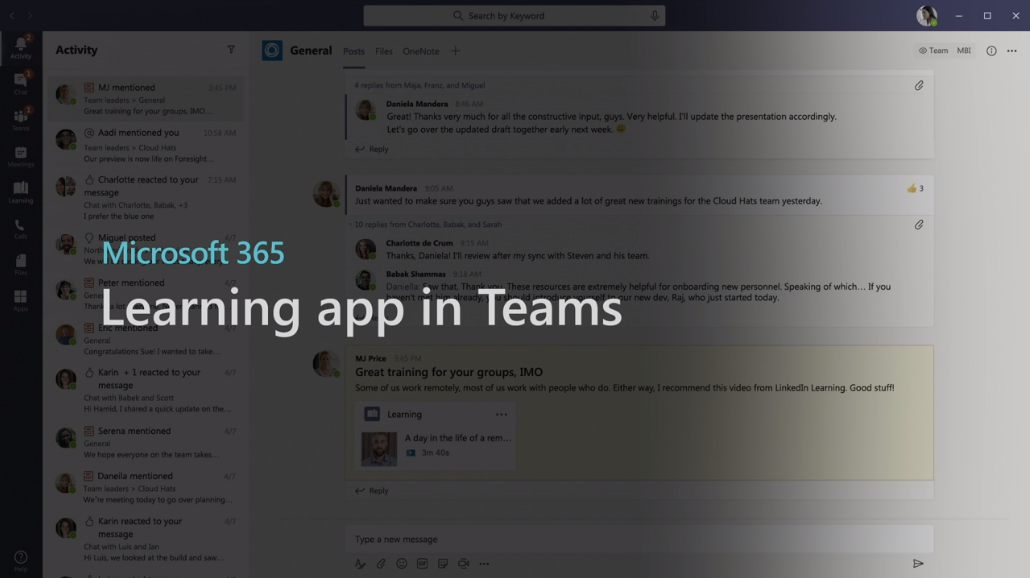Click the Search by Keyword field
The image size is (1030, 578).
tap(514, 16)
